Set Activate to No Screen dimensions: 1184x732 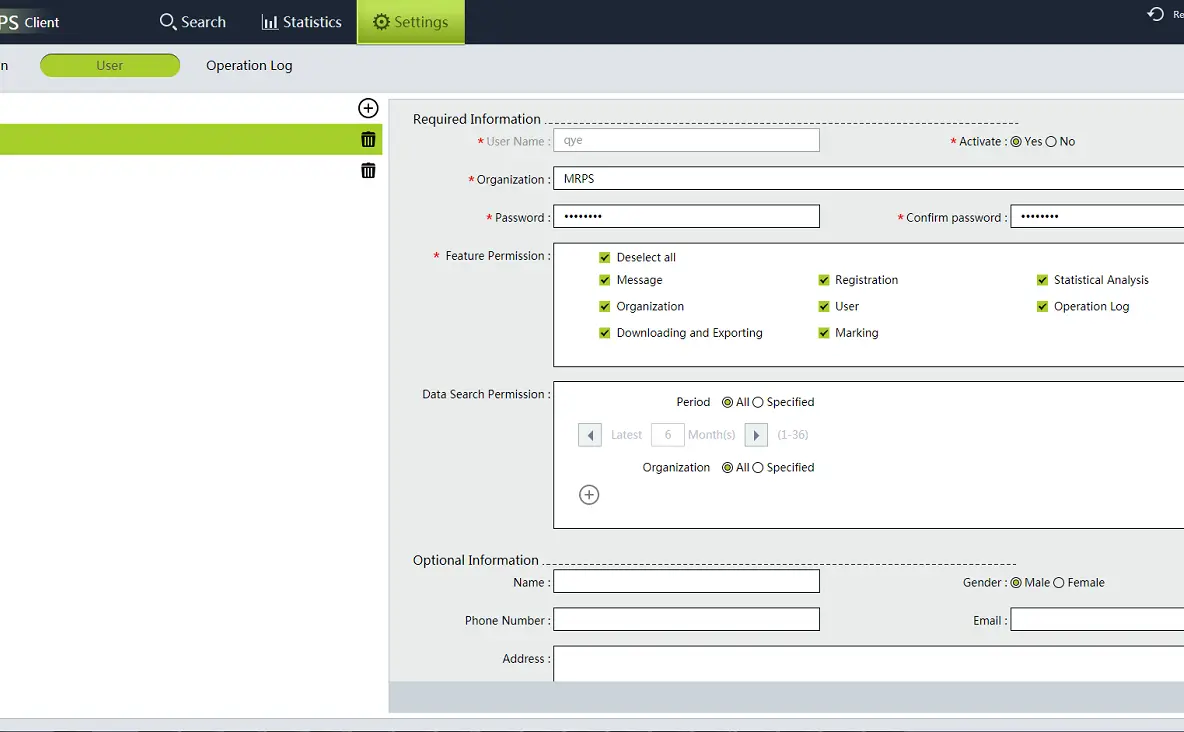coord(1050,141)
